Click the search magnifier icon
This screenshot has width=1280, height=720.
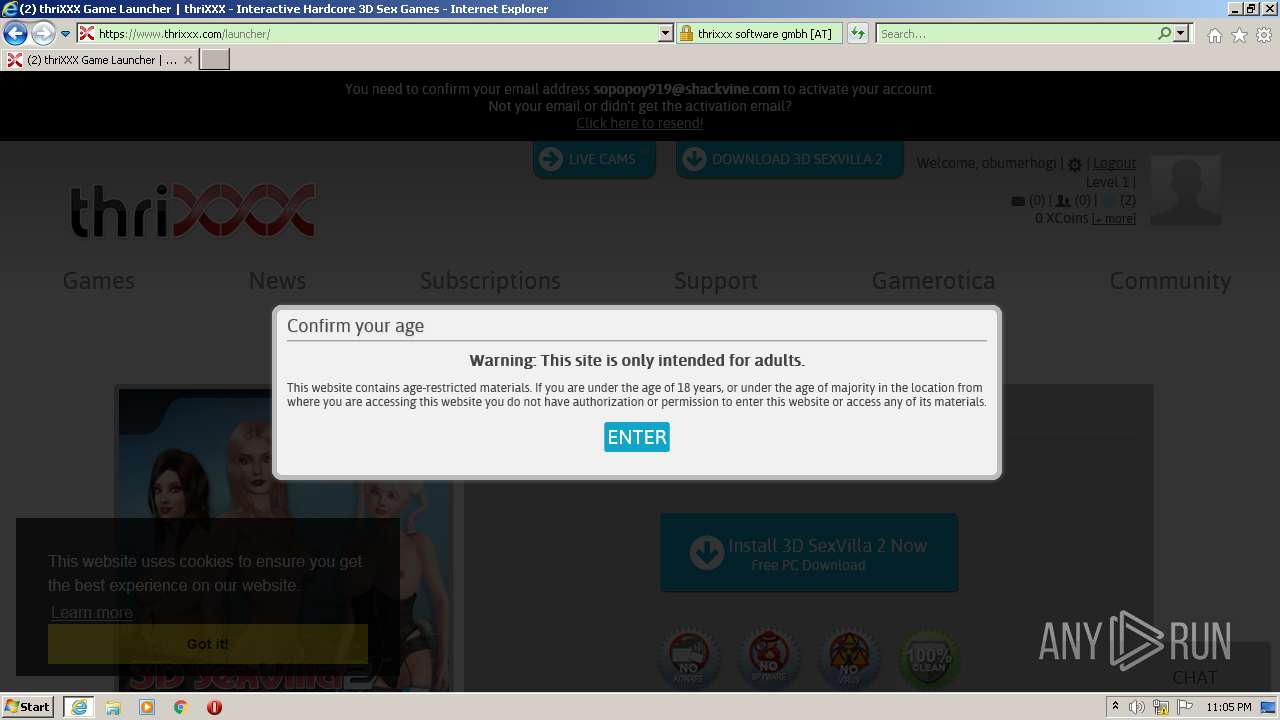[1164, 34]
